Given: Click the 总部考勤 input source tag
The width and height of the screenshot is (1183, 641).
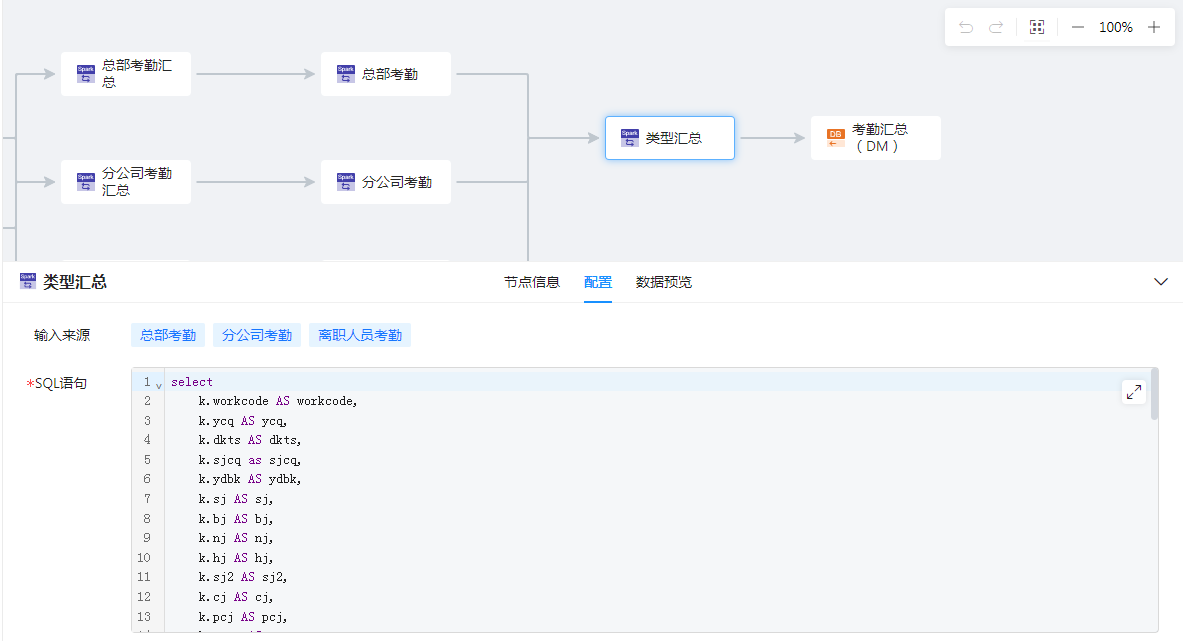Looking at the screenshot, I should pos(168,335).
